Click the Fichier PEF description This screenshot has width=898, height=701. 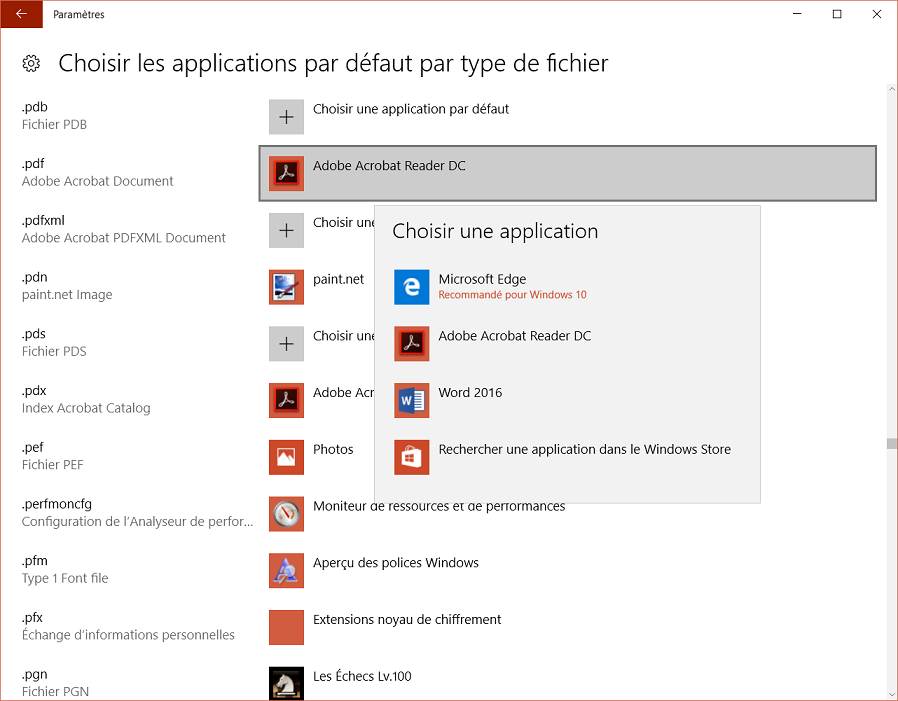click(53, 464)
